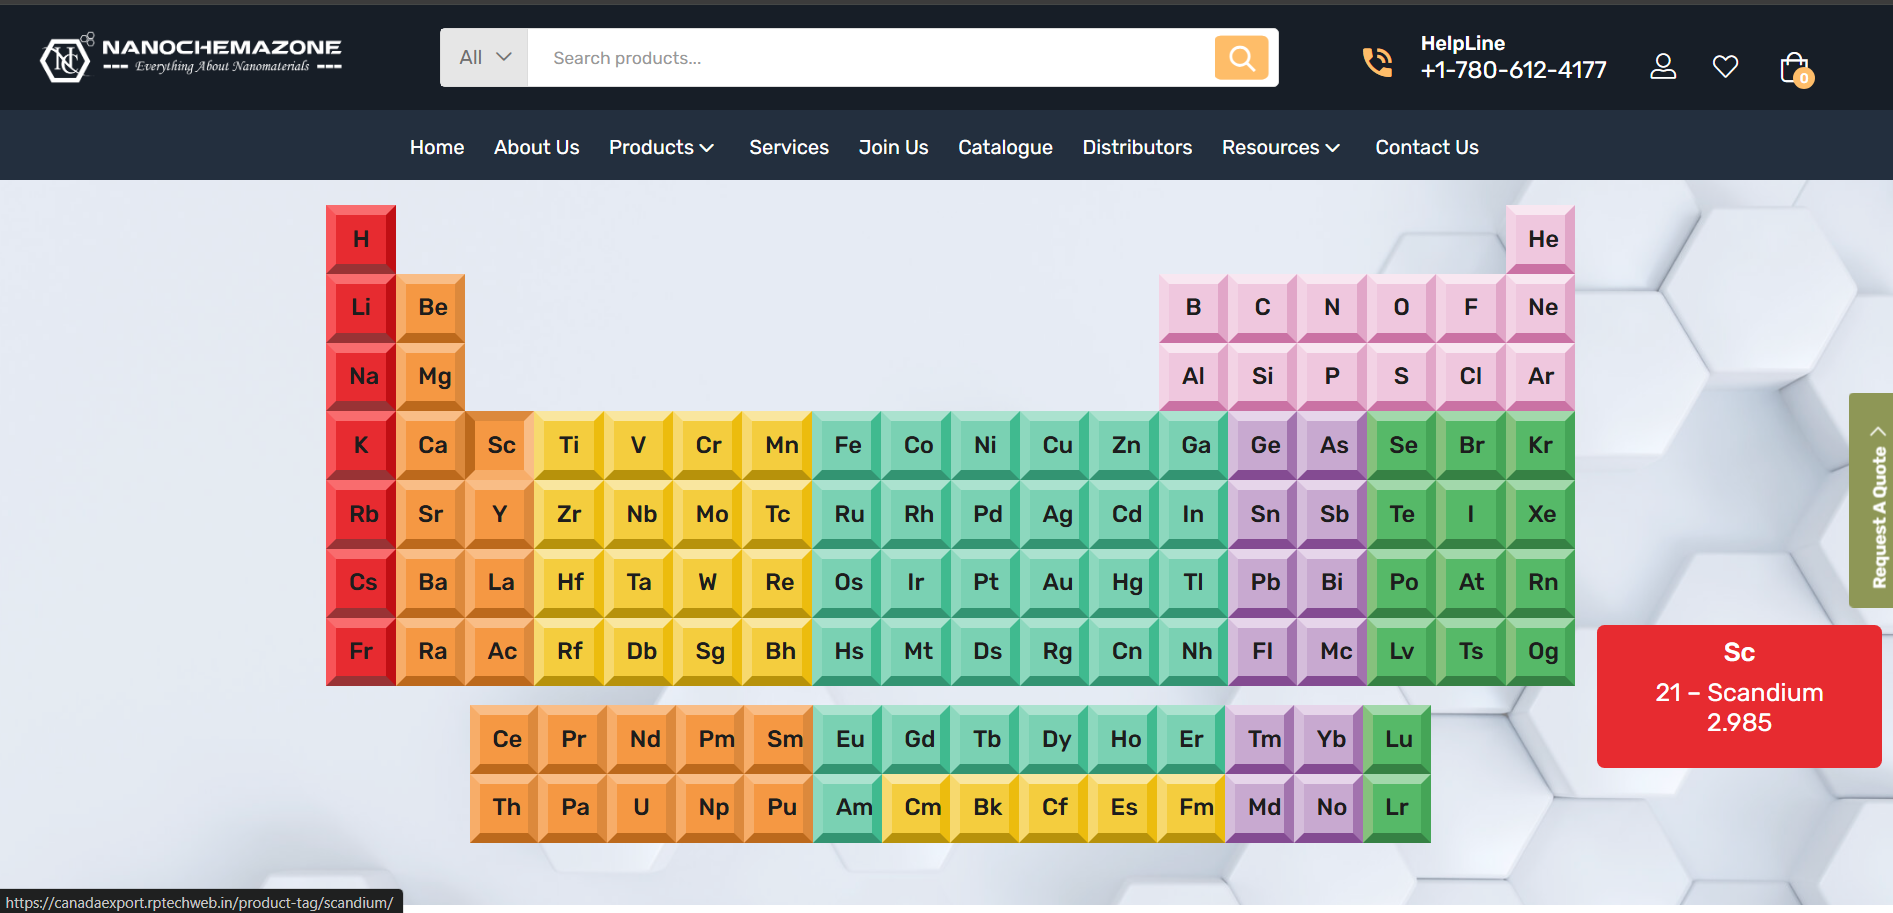
Task: Select the Carbon (C) tile
Action: tap(1263, 308)
